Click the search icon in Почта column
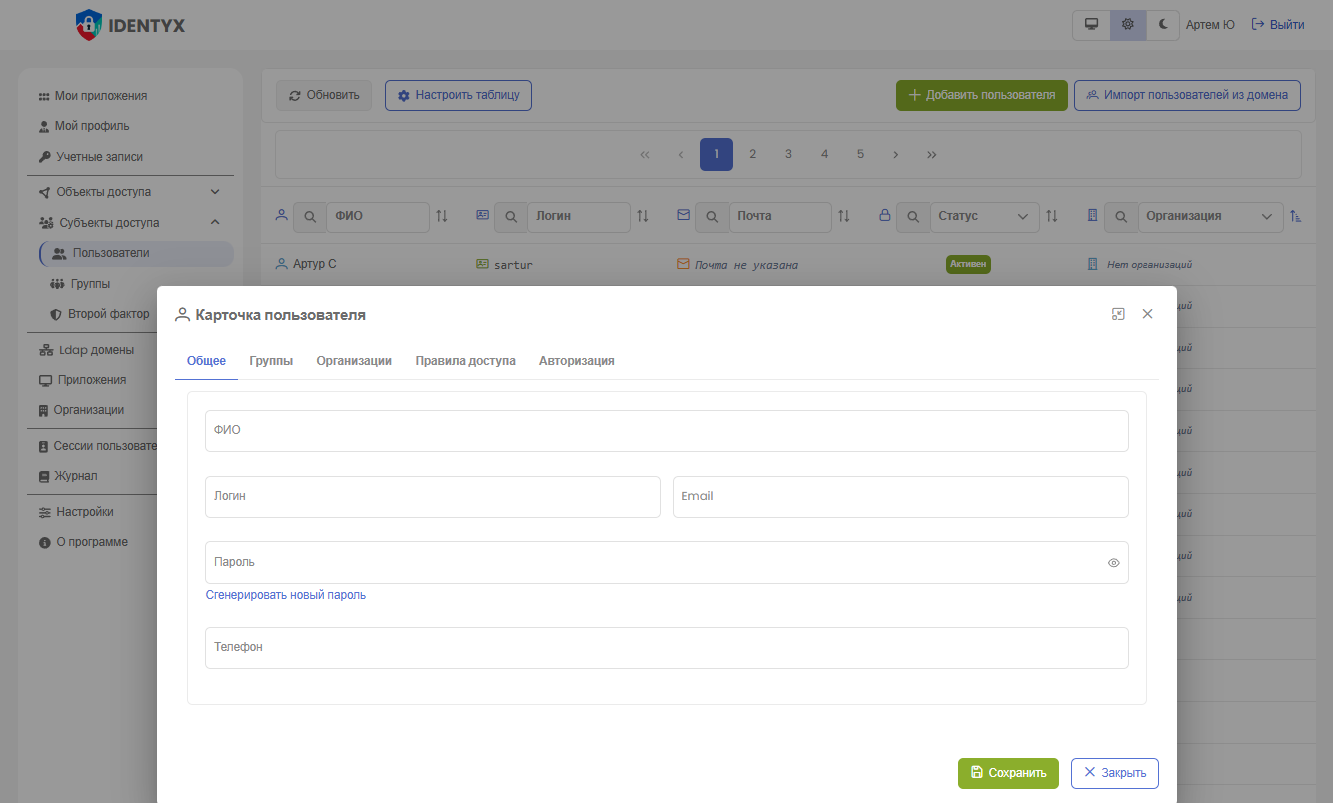Image resolution: width=1333 pixels, height=803 pixels. [x=711, y=217]
